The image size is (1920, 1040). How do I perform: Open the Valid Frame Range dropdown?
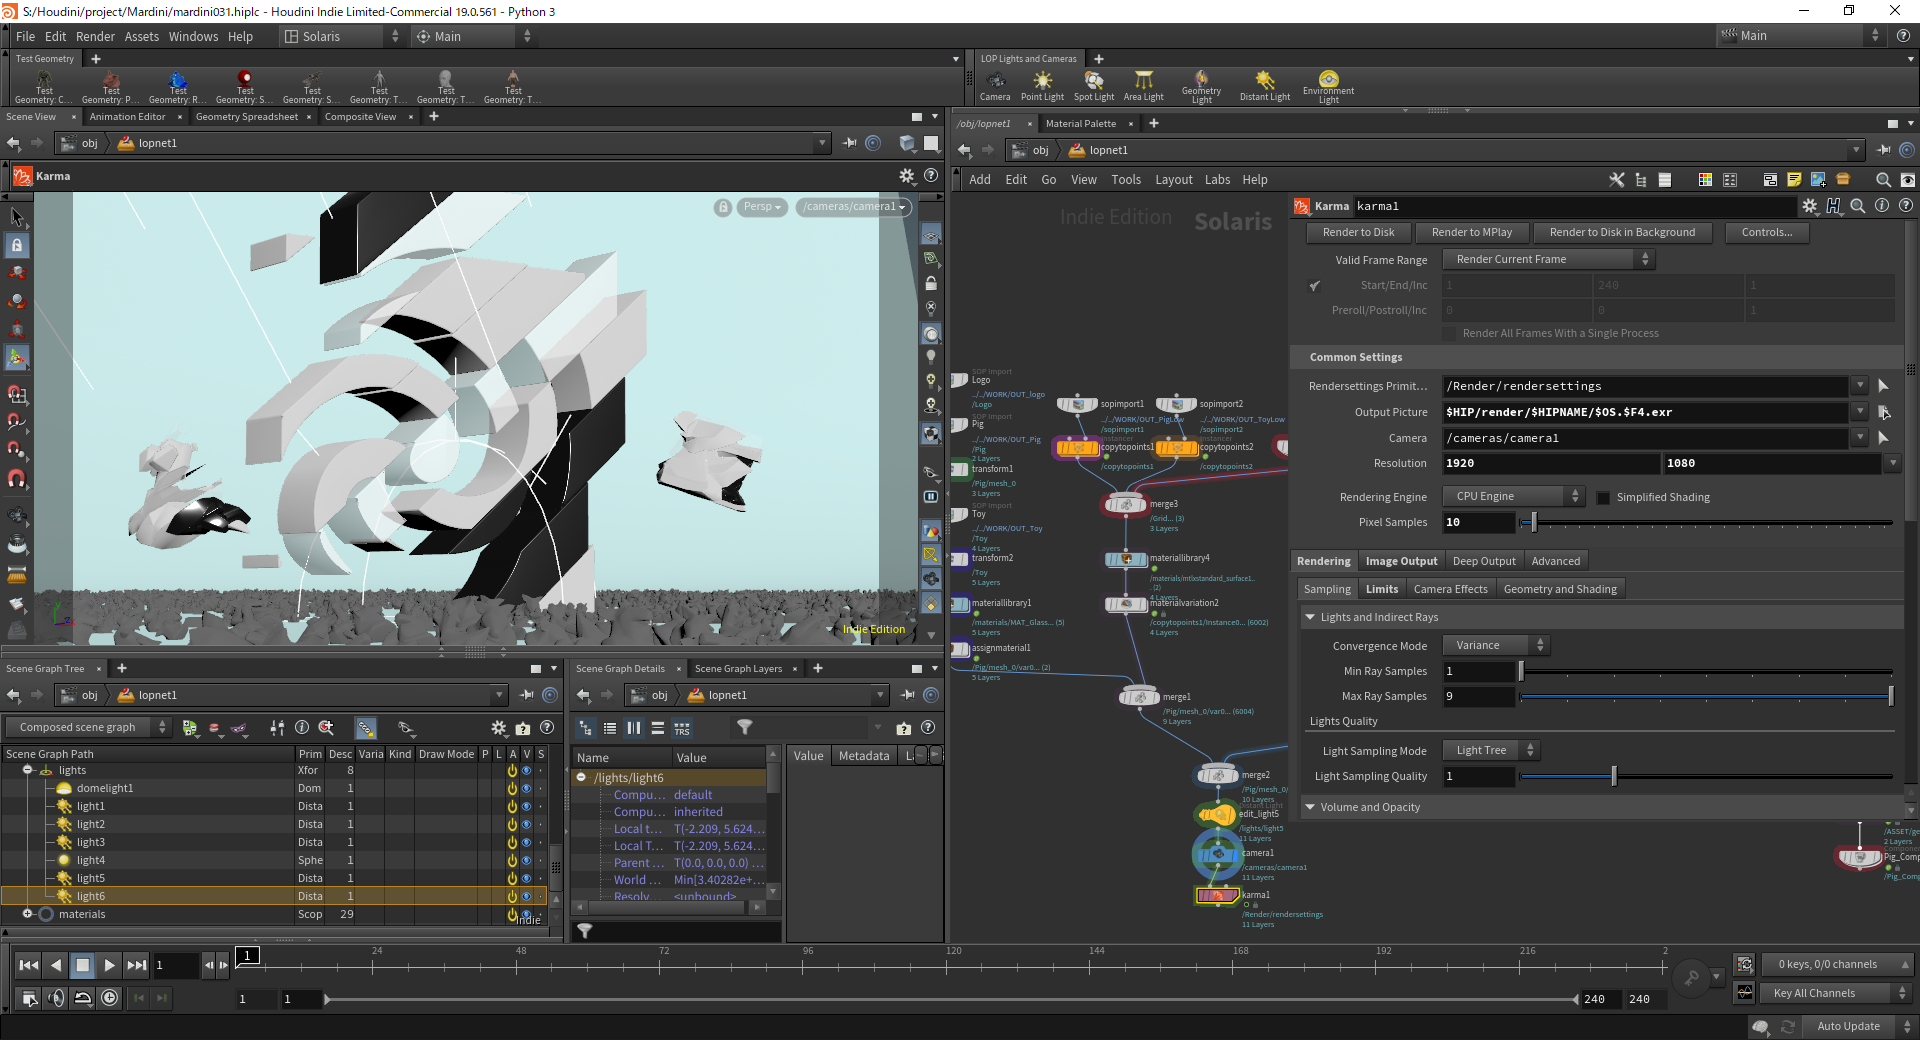tap(1548, 260)
